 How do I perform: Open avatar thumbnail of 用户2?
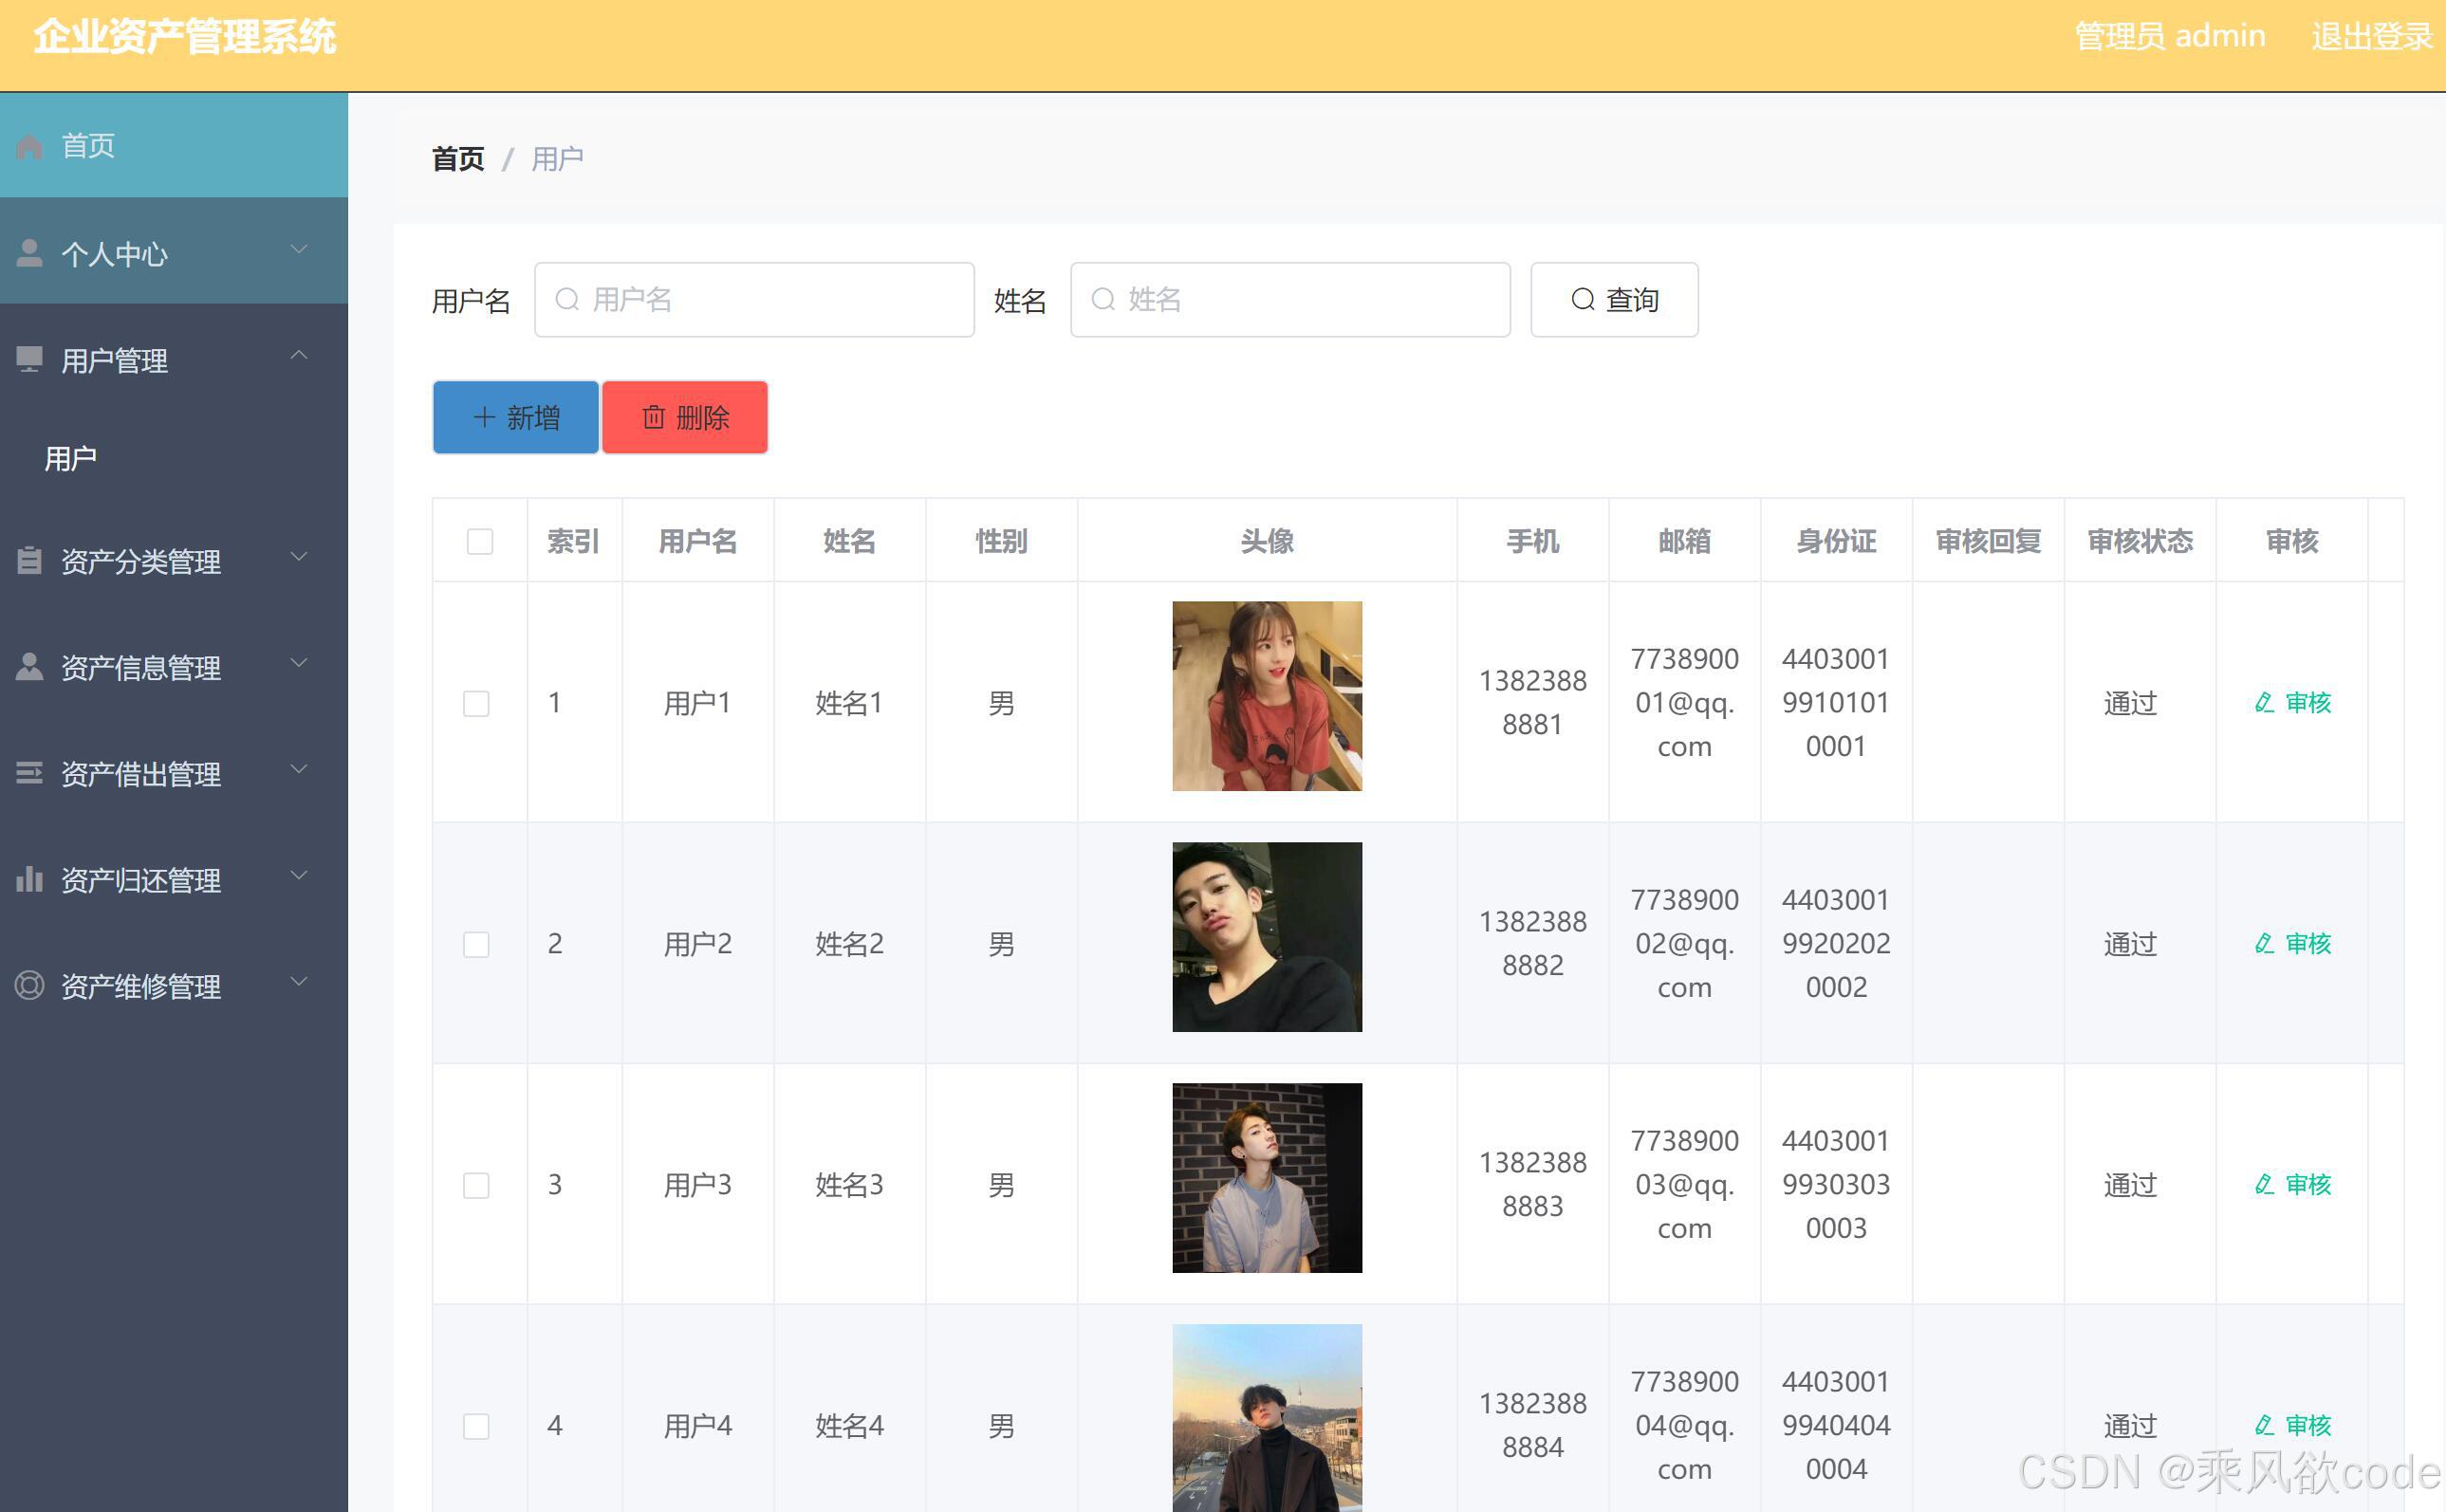click(x=1266, y=937)
